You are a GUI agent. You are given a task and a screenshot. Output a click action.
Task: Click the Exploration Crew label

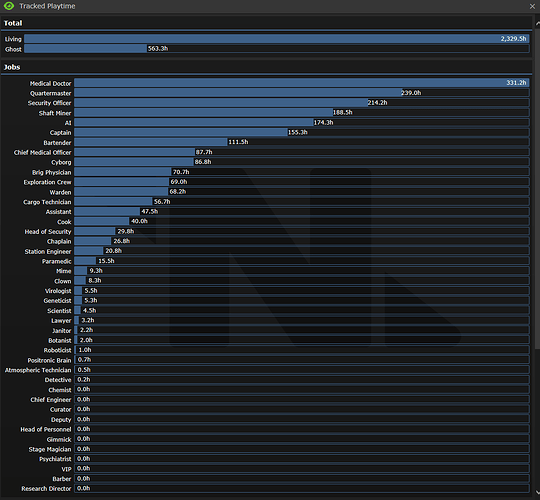[x=47, y=182]
